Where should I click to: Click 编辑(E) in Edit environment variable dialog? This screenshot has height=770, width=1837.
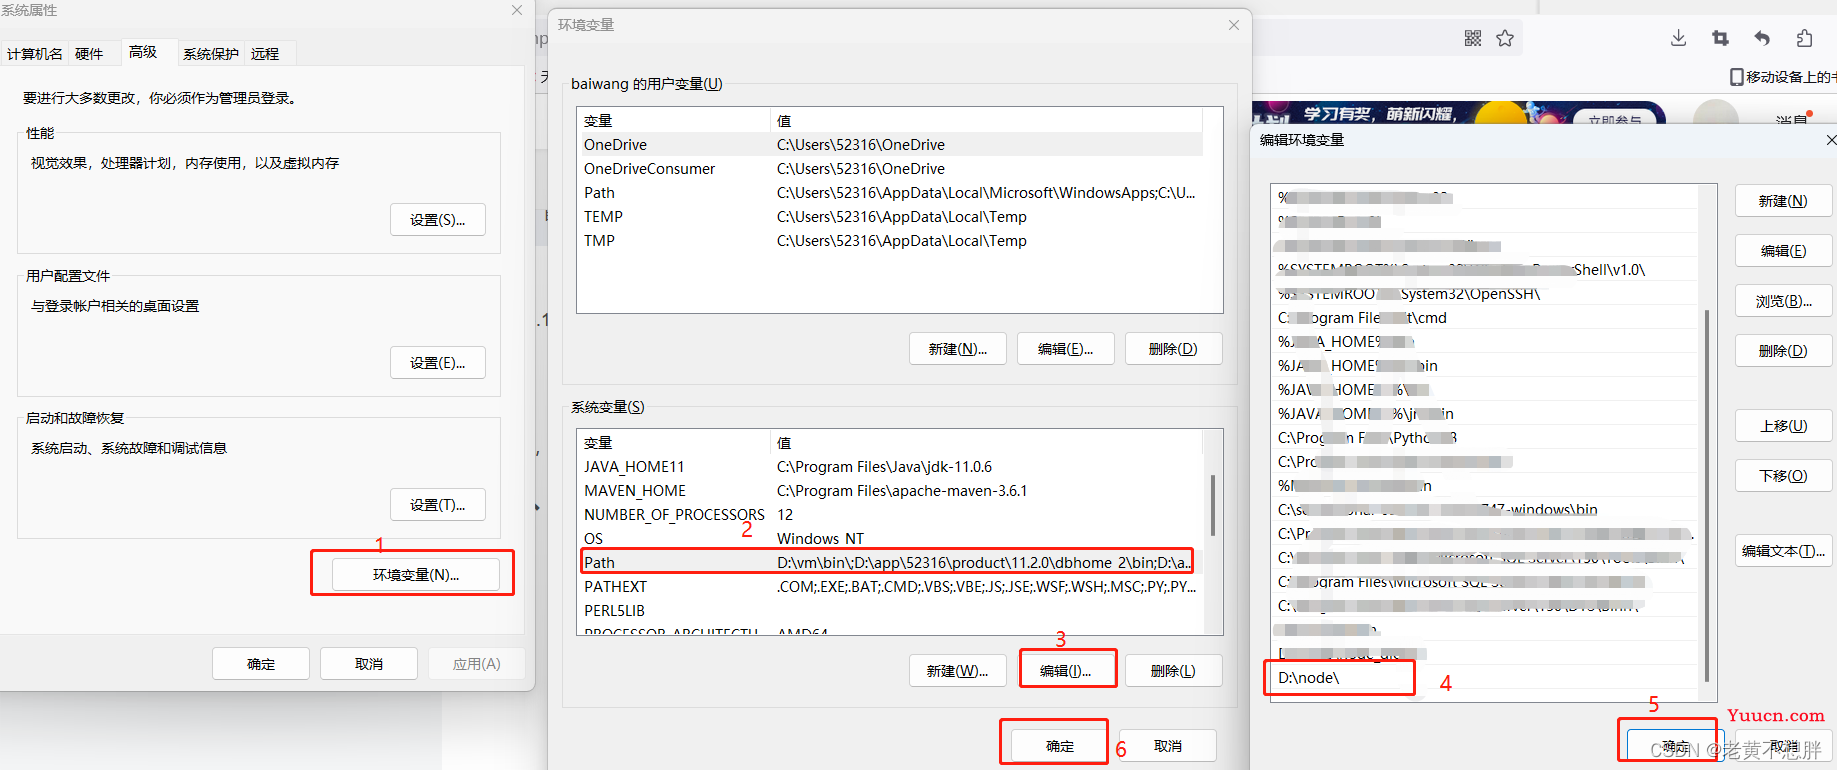(x=1784, y=251)
